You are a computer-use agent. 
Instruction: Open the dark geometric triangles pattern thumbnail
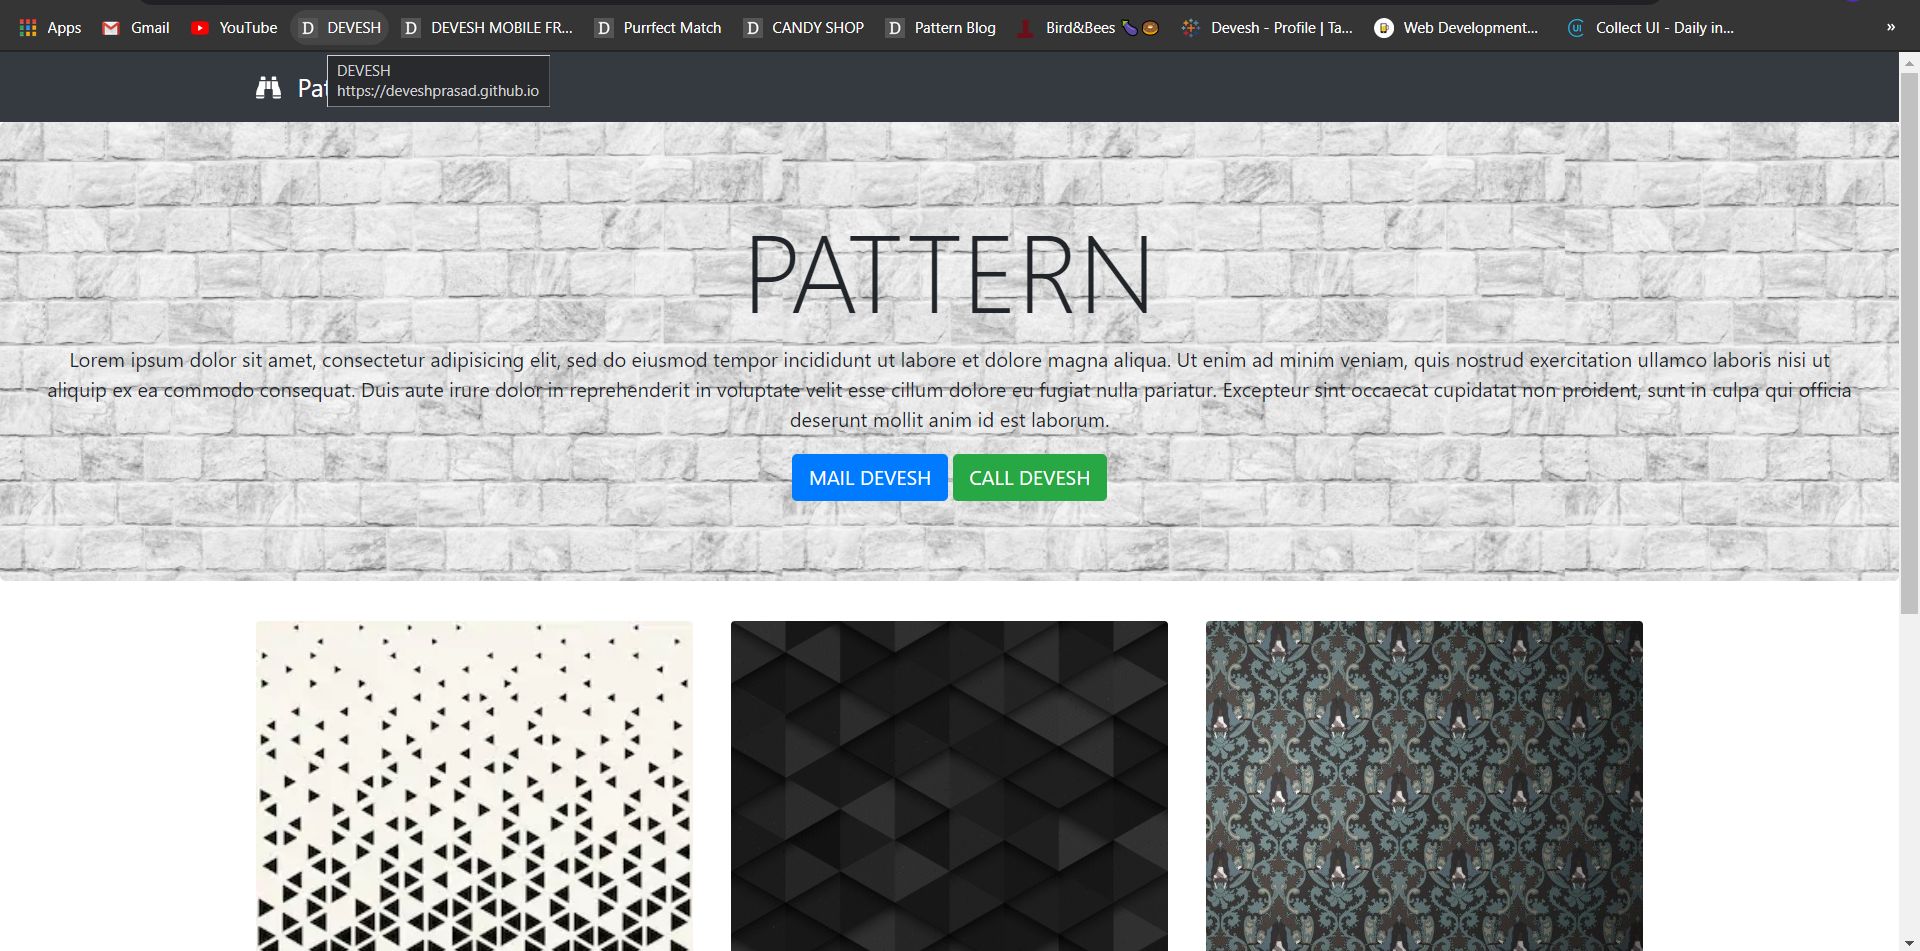pyautogui.click(x=949, y=786)
